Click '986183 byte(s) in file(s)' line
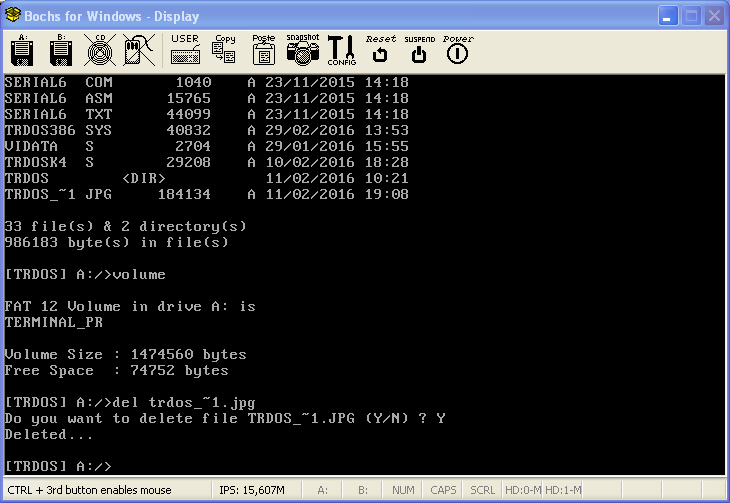Screen dimensions: 730x503 (116, 243)
